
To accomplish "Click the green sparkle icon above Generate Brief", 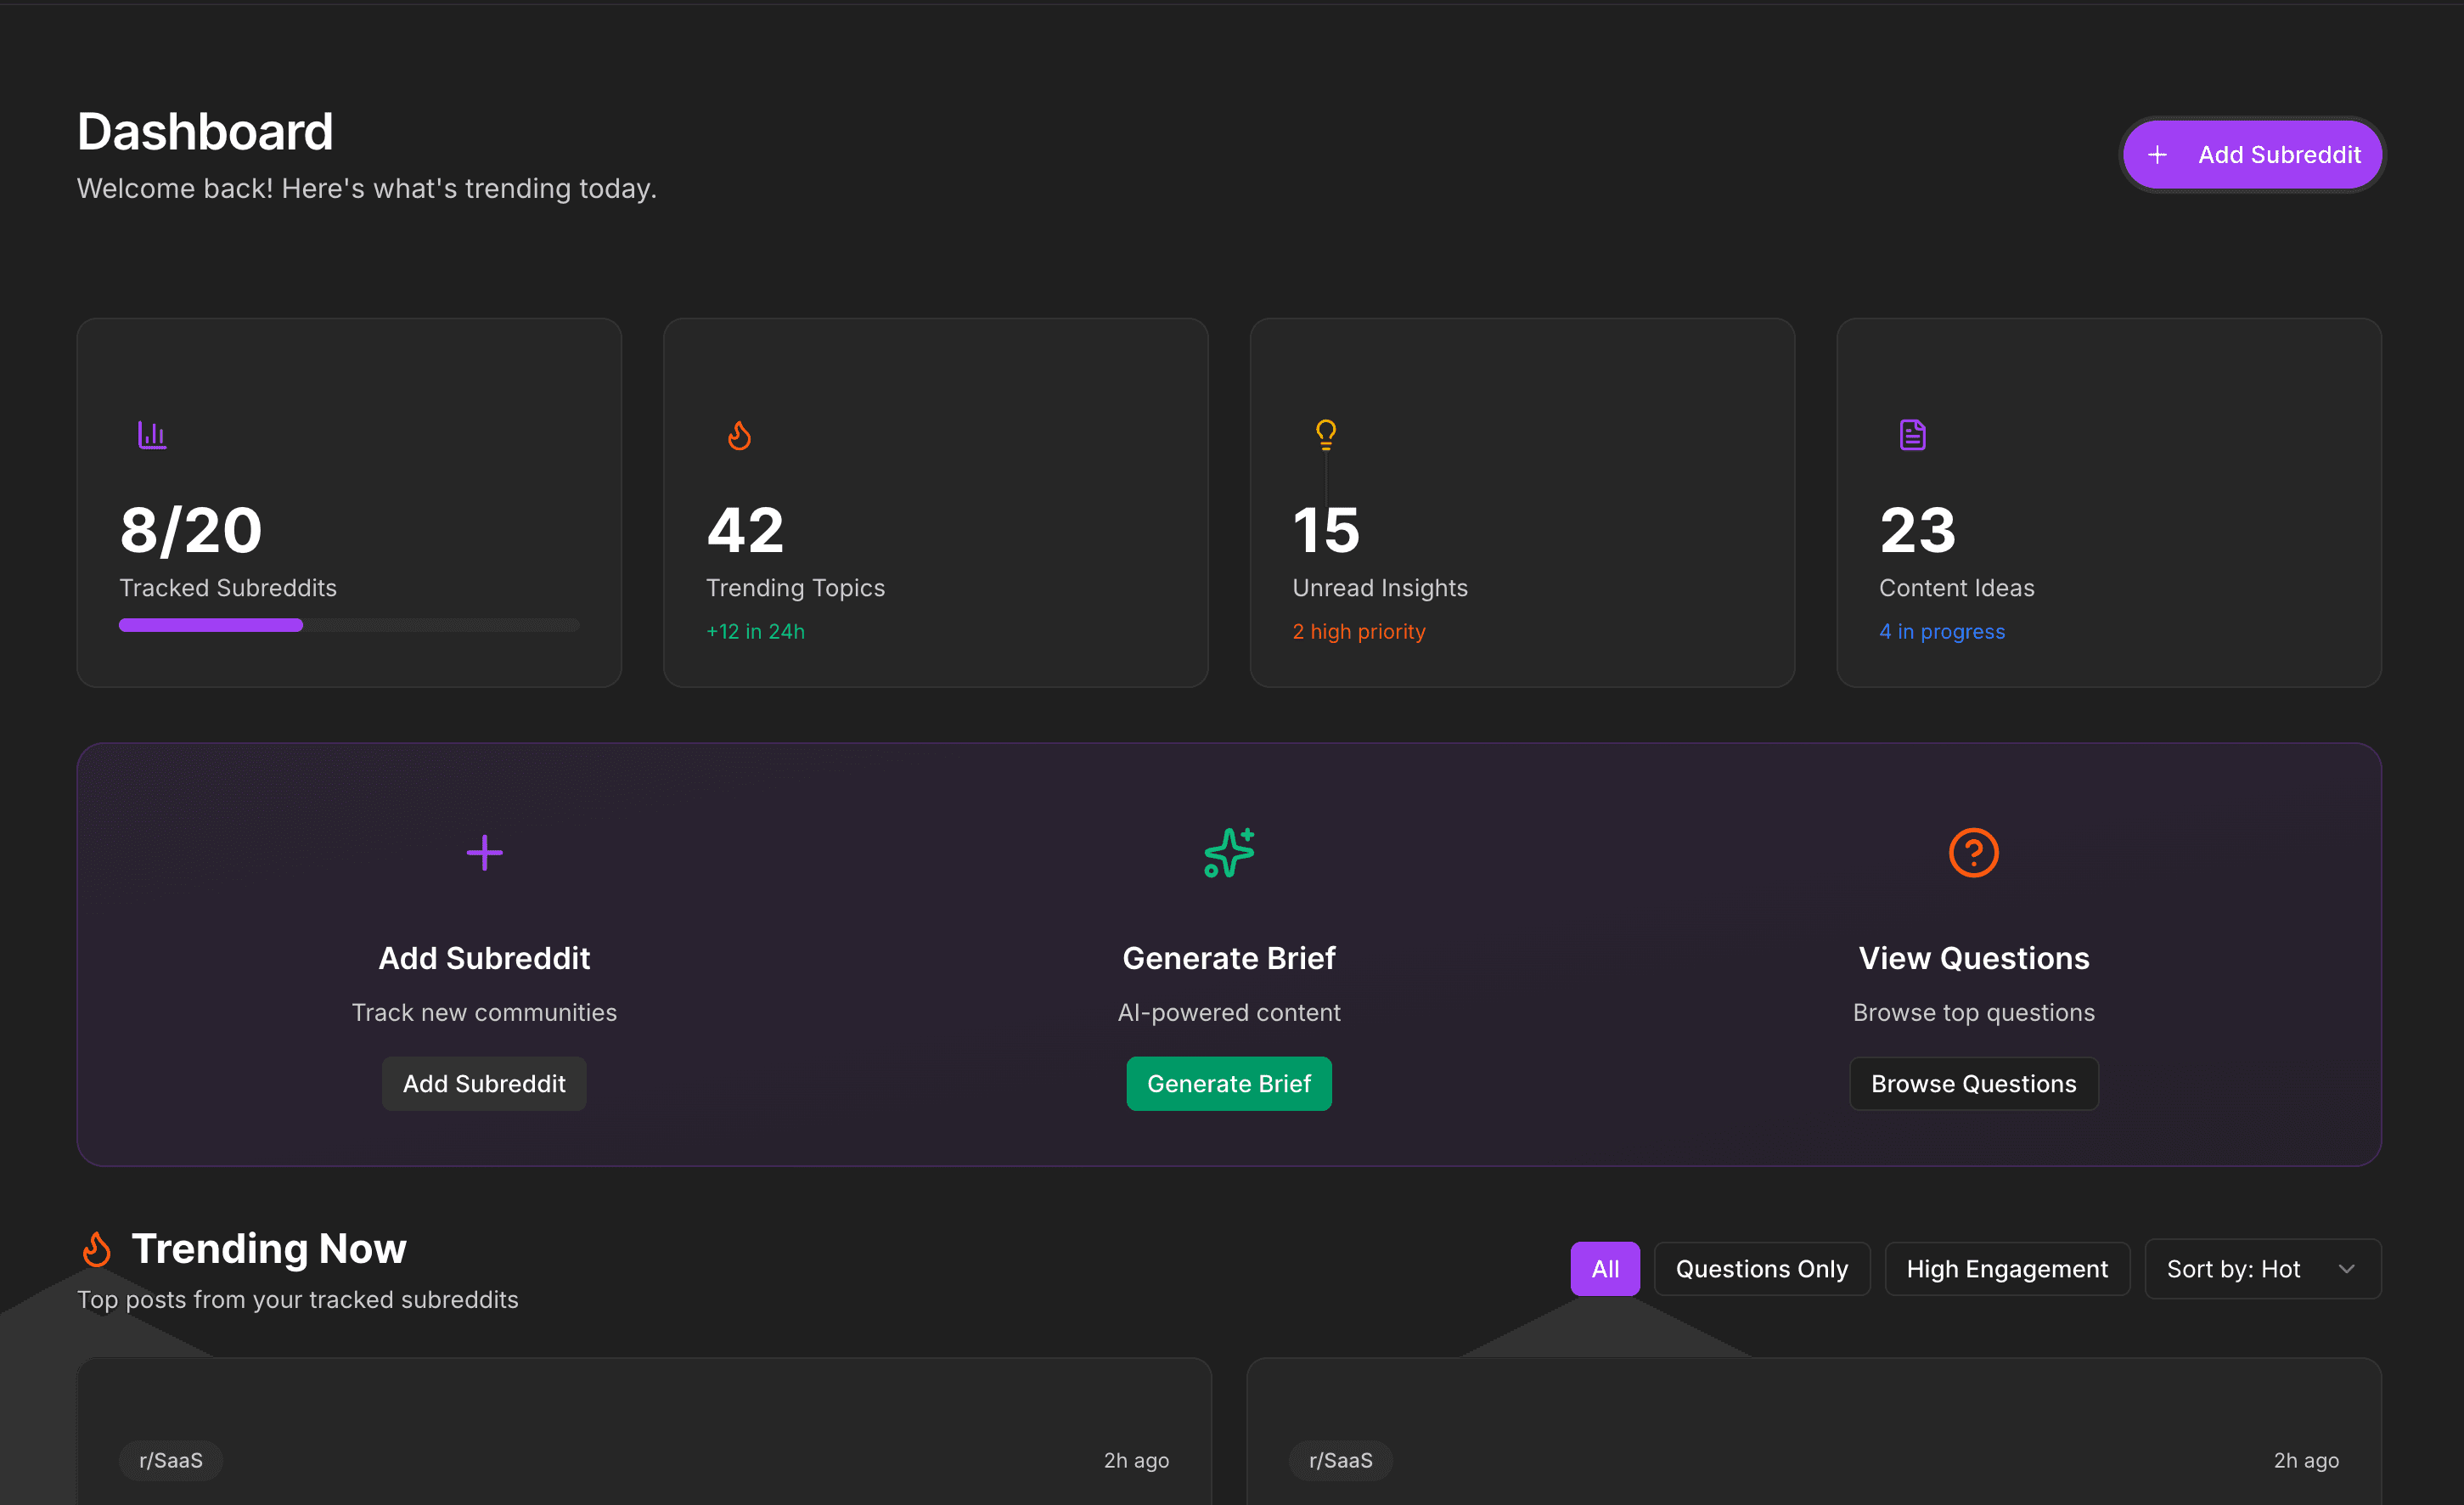I will [x=1229, y=852].
